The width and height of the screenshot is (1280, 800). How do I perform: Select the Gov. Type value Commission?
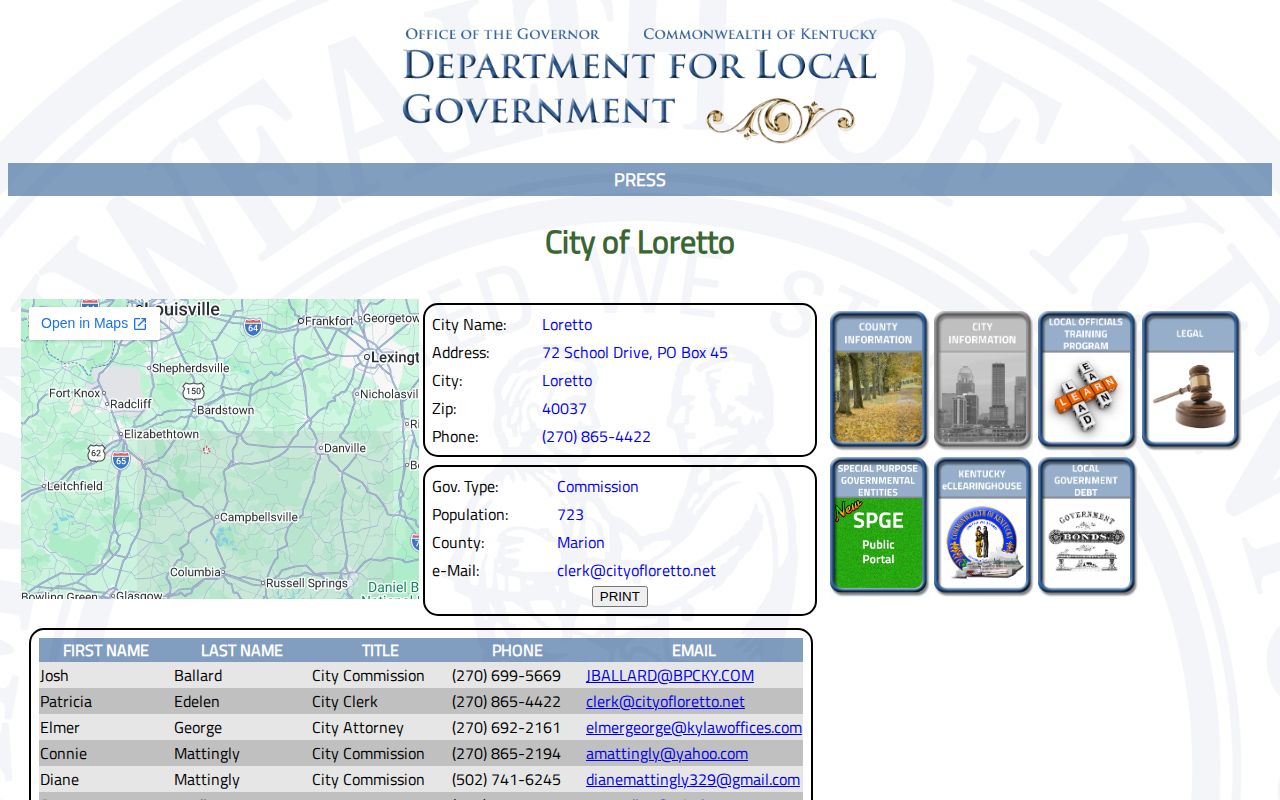[597, 487]
